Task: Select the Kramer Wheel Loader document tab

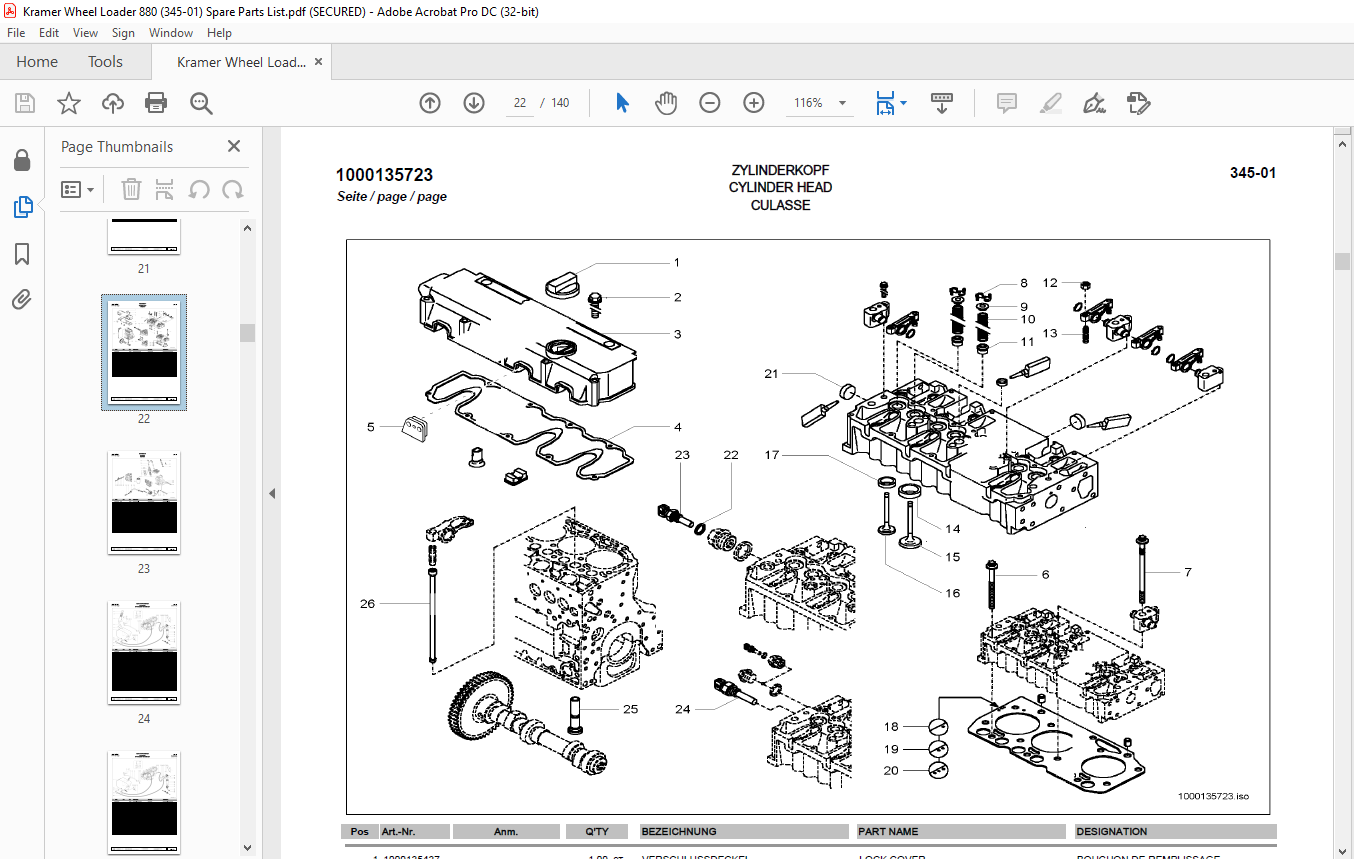Action: pyautogui.click(x=241, y=62)
